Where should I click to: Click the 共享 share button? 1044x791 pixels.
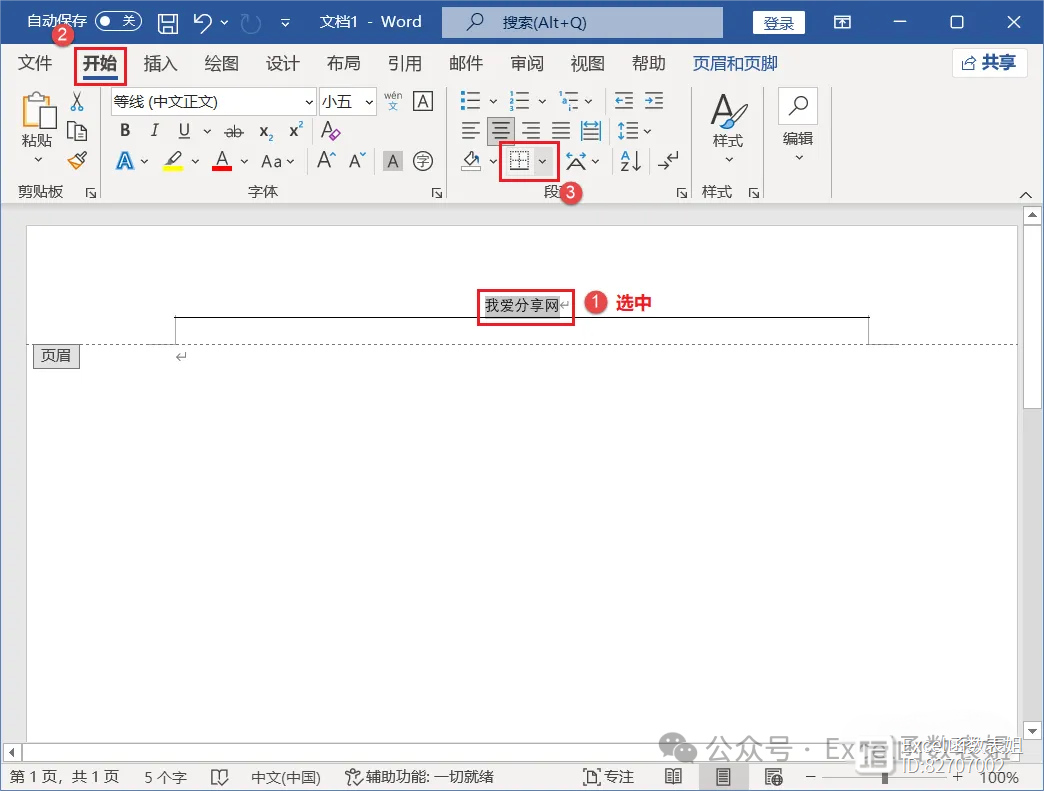989,63
